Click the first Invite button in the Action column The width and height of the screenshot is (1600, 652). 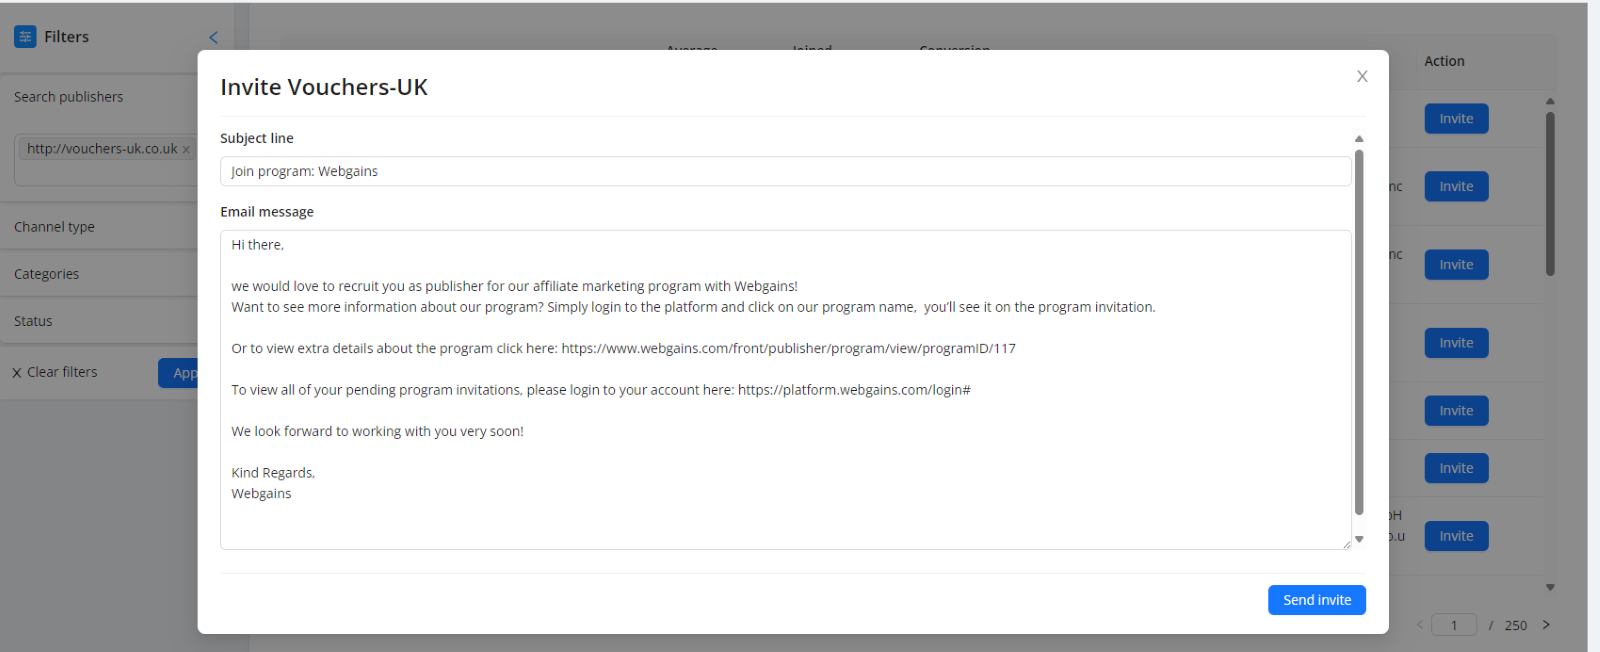click(1456, 119)
